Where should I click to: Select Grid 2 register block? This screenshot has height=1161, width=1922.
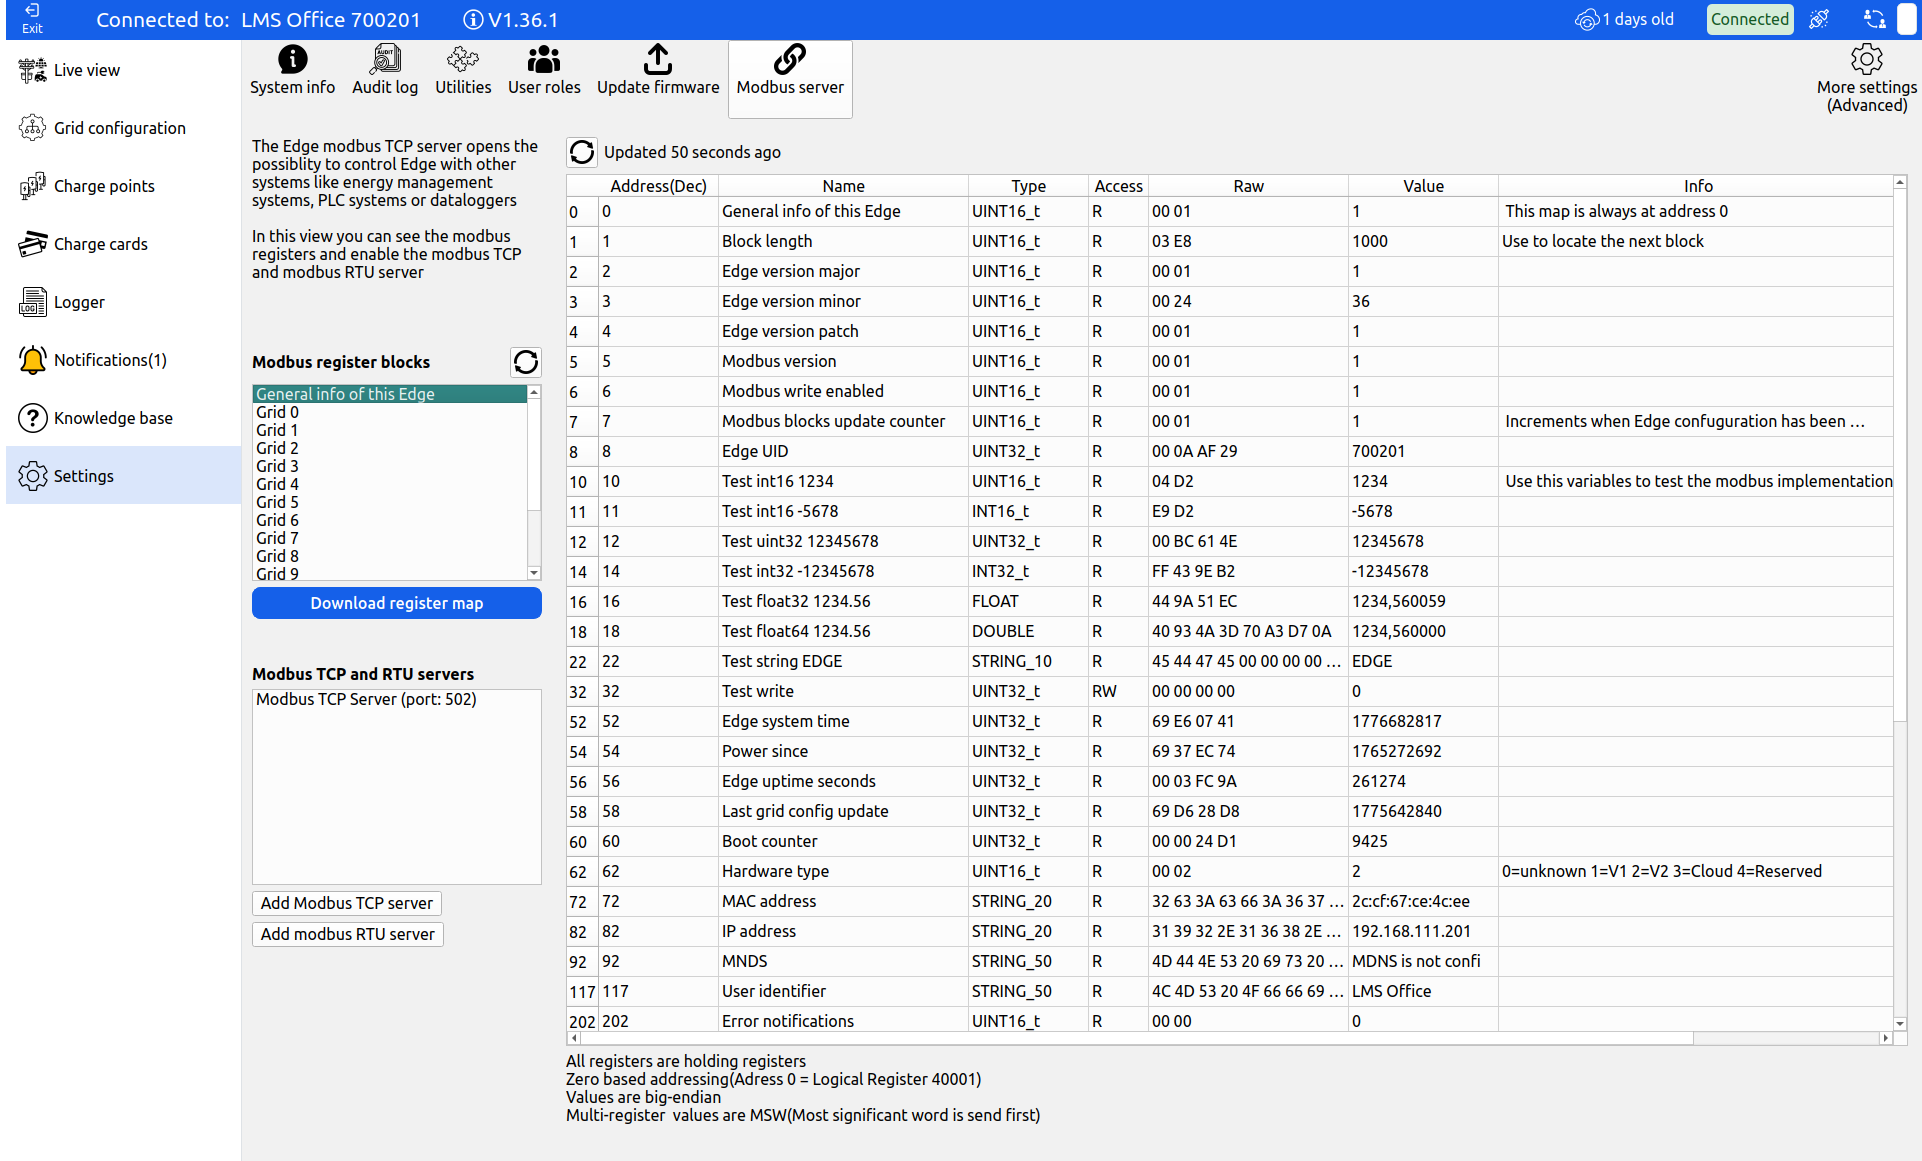pyautogui.click(x=390, y=448)
